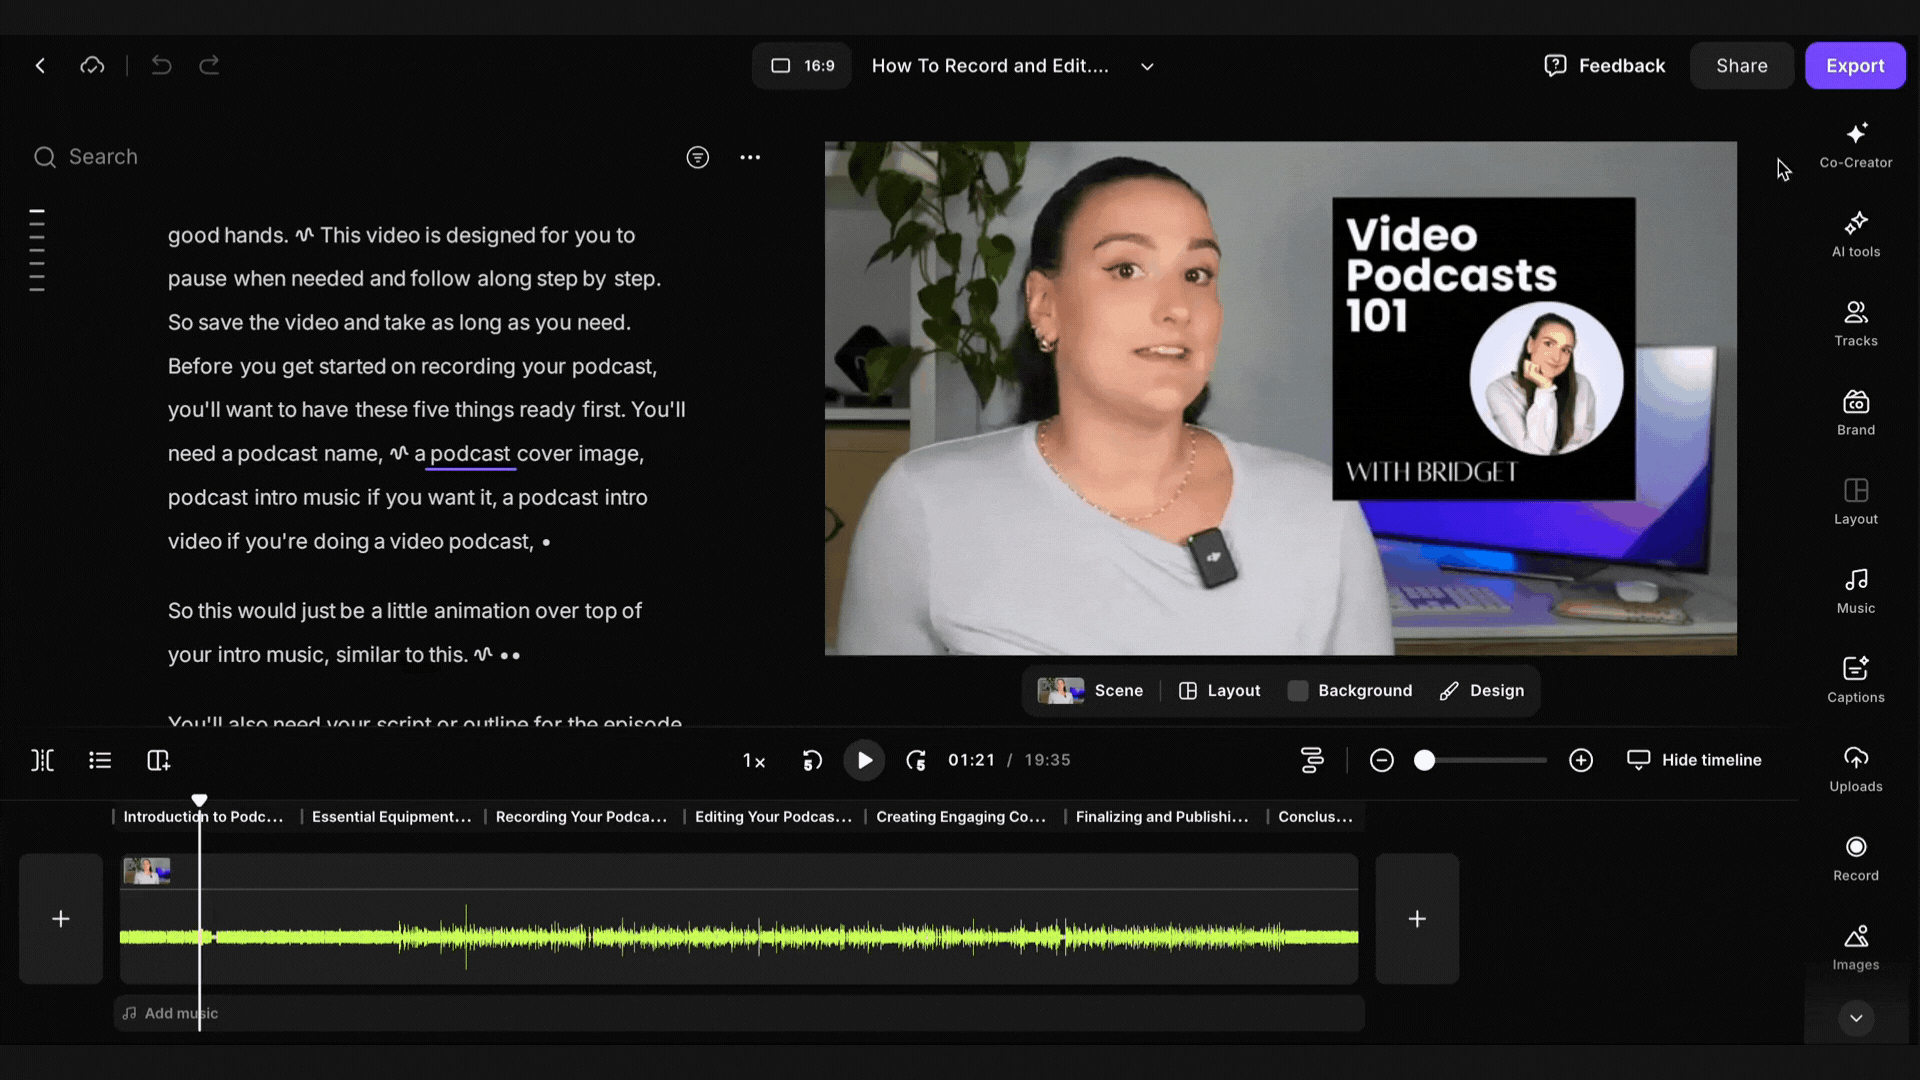Open AI tools in the sidebar
The image size is (1920, 1080).
[1855, 234]
